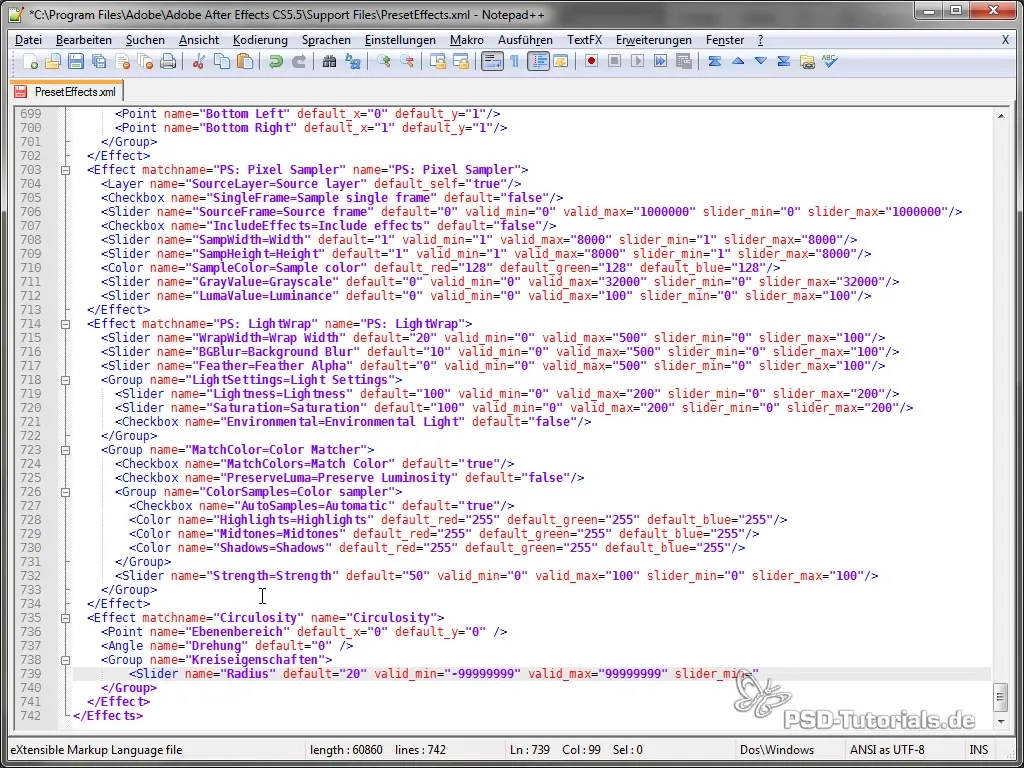1024x768 pixels.
Task: Toggle synchronized horizontal scrolling
Action: (x=461, y=62)
